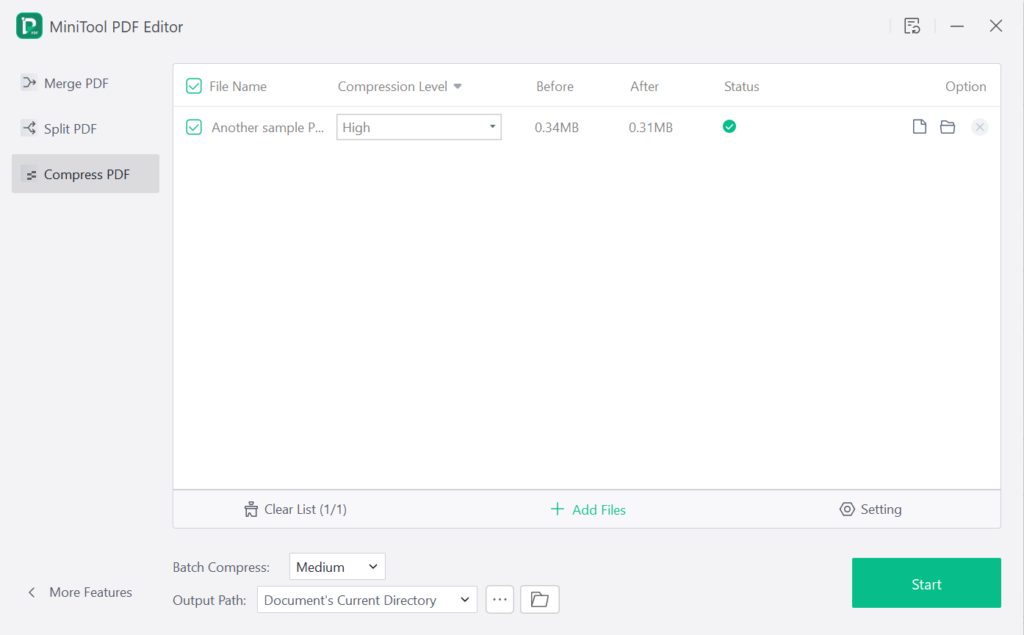This screenshot has width=1024, height=635.
Task: Open compressed file via document icon
Action: coord(920,127)
